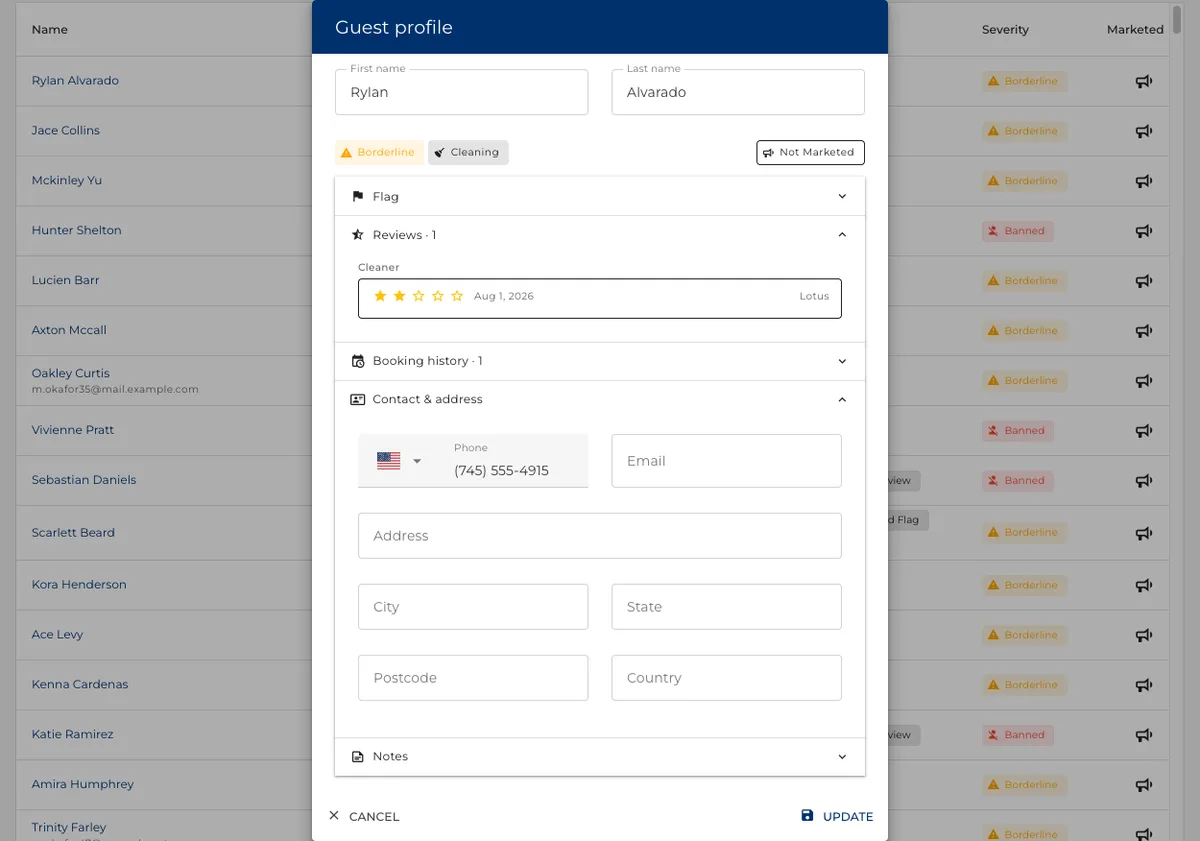Click megaphone icon in Vivienne Pratt row
The image size is (1200, 841).
pos(1144,431)
